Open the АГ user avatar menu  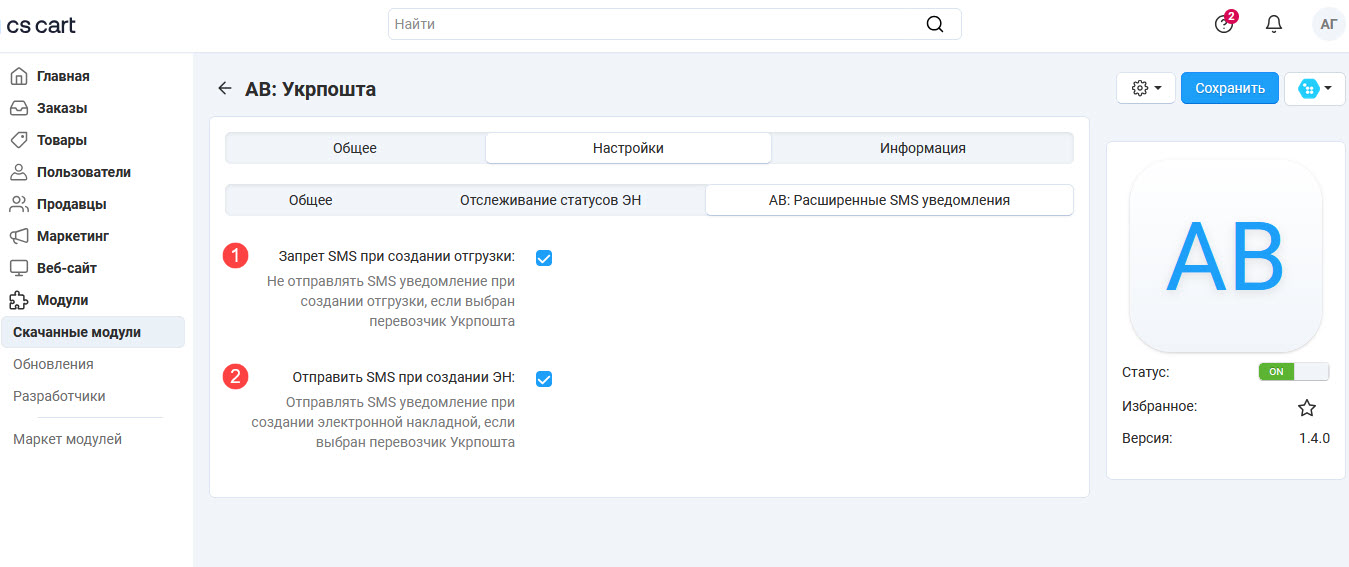[1329, 24]
